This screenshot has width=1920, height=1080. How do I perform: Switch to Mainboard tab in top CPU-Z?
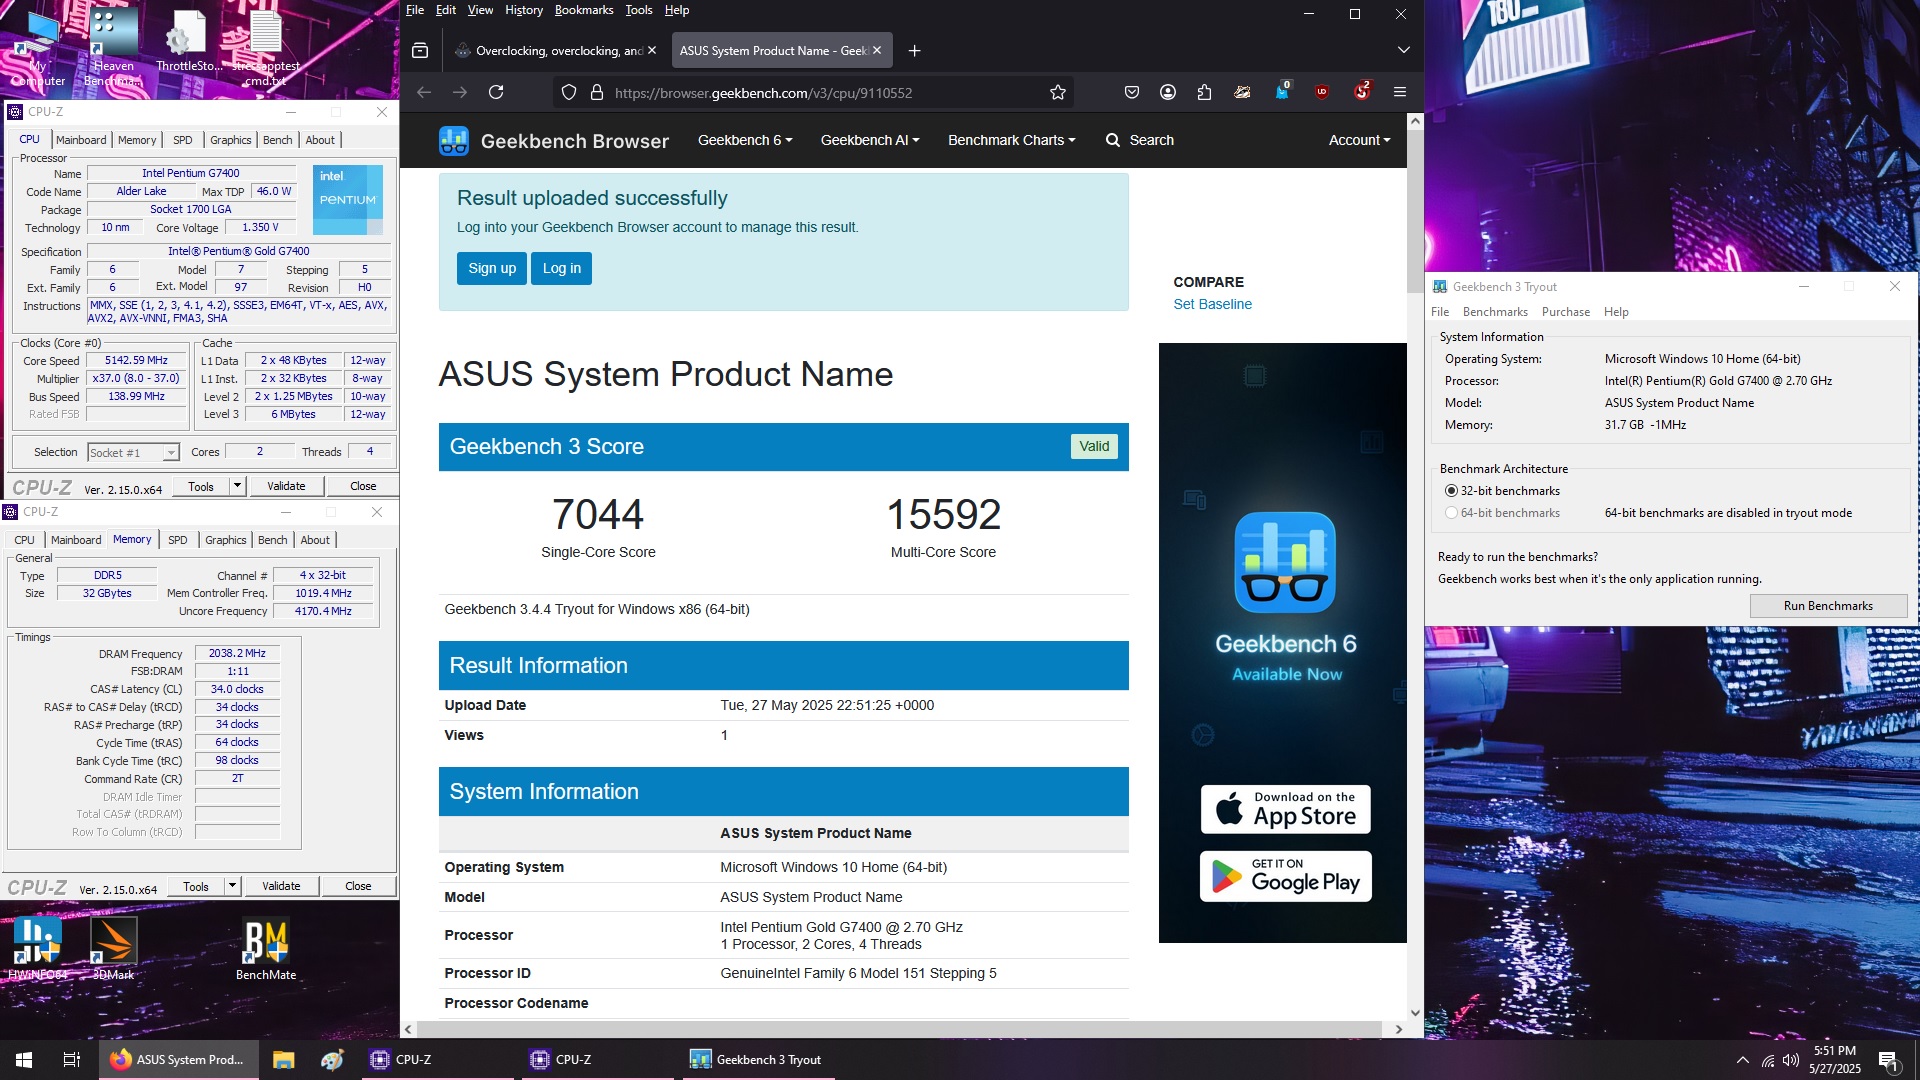[81, 140]
